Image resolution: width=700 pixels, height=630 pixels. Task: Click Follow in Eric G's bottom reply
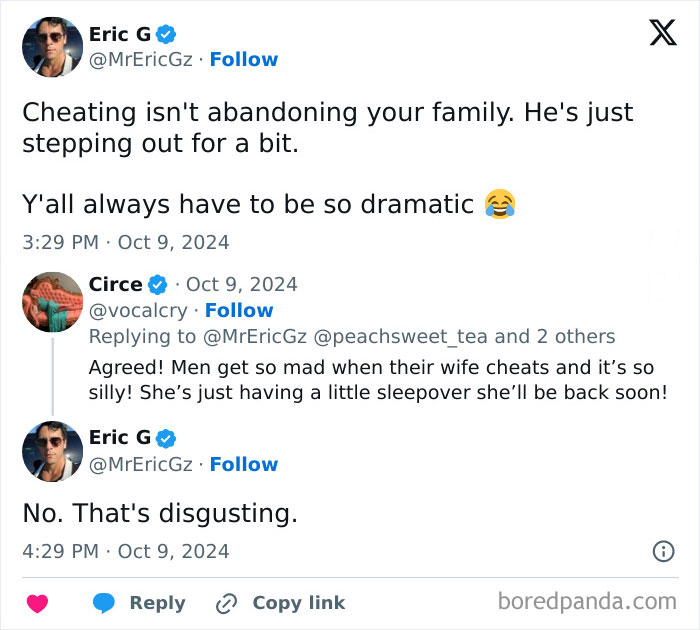coord(243,464)
